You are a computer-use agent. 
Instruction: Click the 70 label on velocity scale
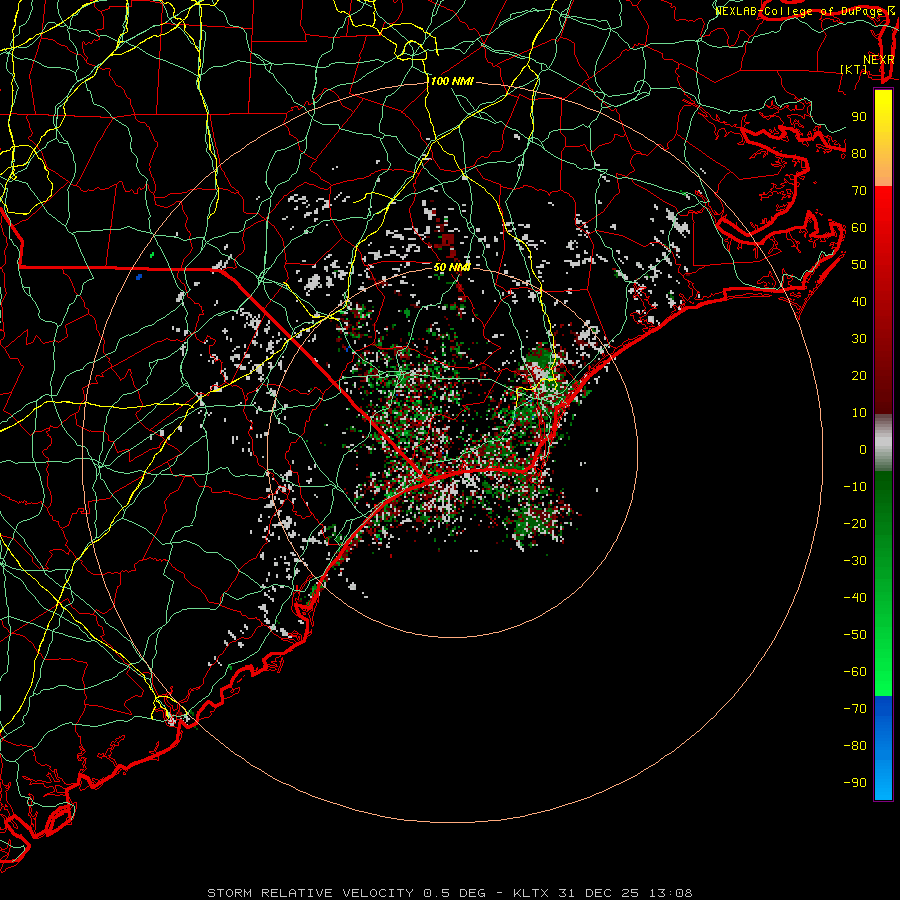pyautogui.click(x=859, y=191)
